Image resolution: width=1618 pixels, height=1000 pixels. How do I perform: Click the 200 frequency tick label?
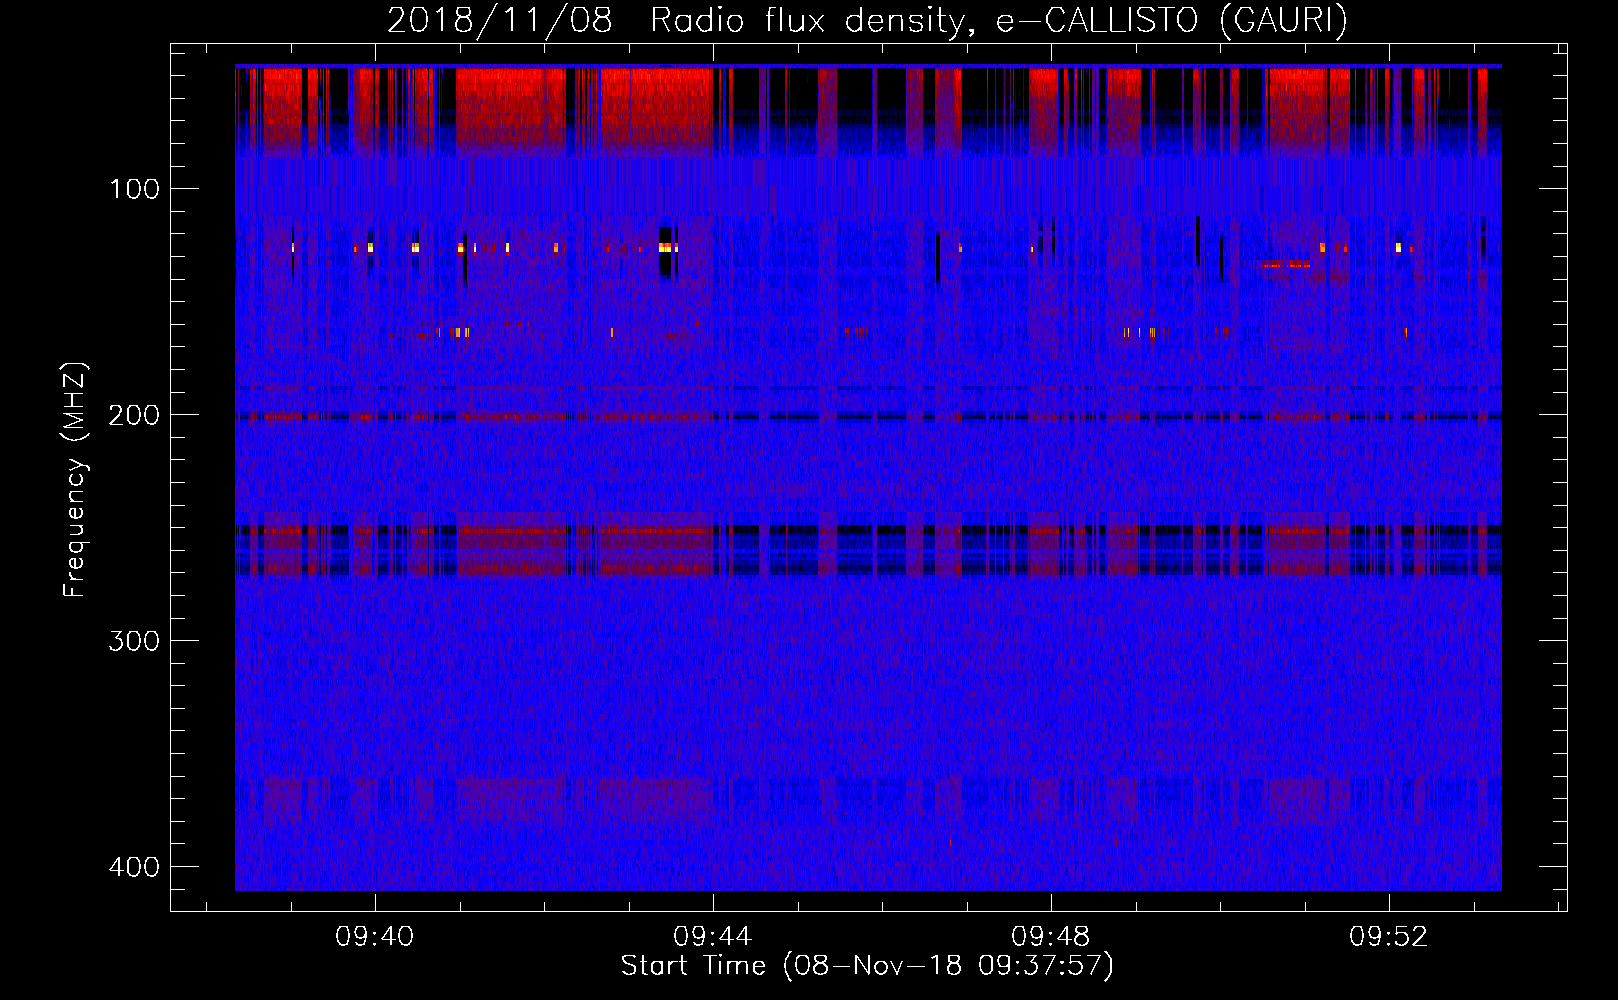[x=134, y=415]
